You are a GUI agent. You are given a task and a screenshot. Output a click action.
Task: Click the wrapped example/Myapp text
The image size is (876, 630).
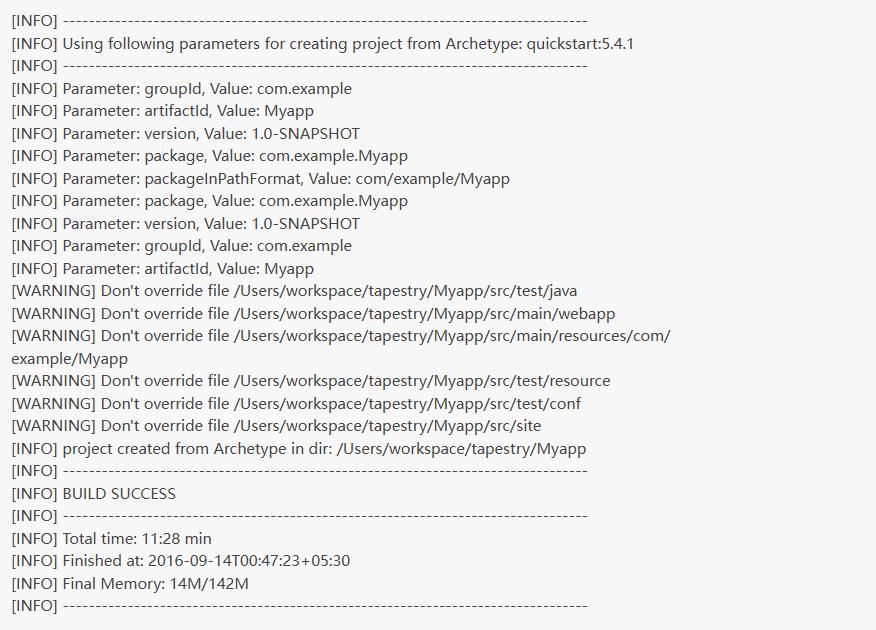click(x=70, y=359)
